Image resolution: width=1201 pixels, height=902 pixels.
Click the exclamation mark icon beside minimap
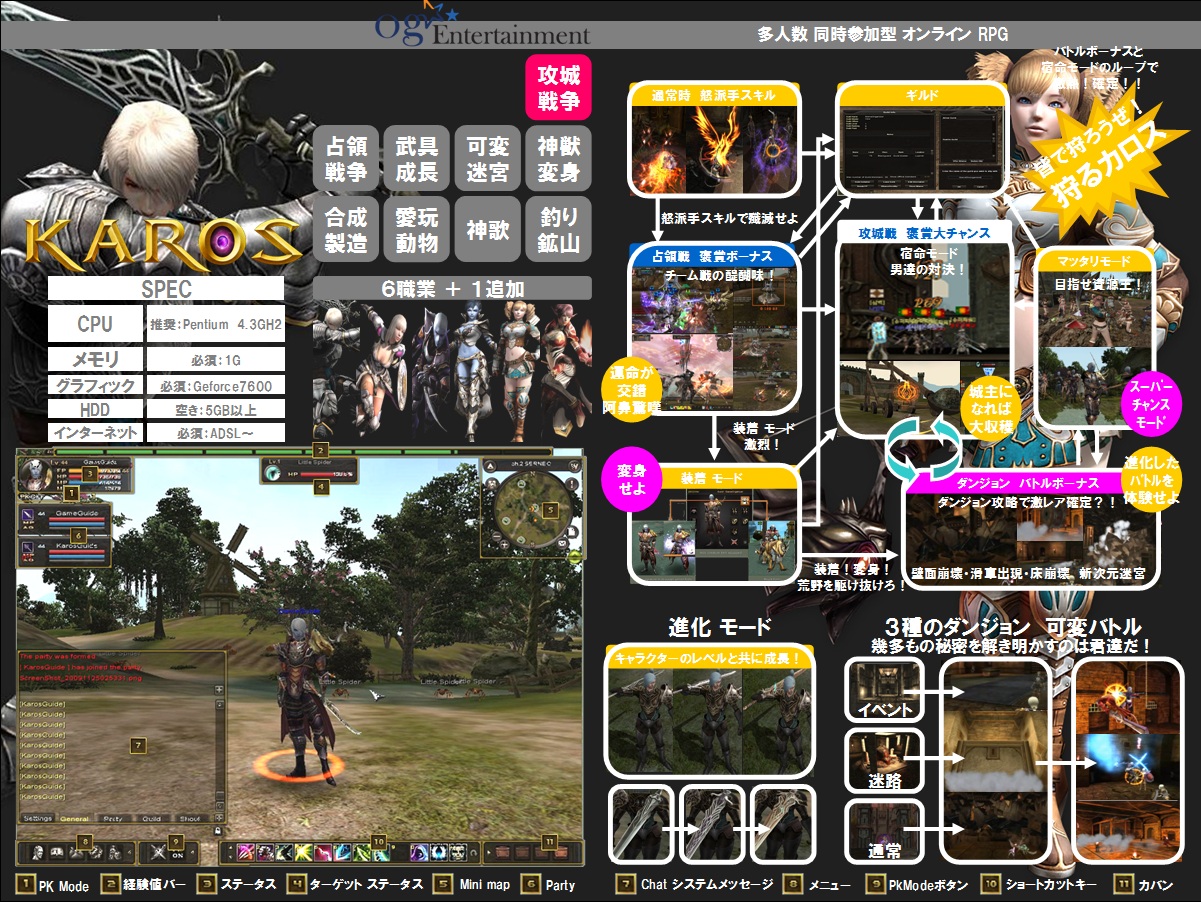pos(572,484)
